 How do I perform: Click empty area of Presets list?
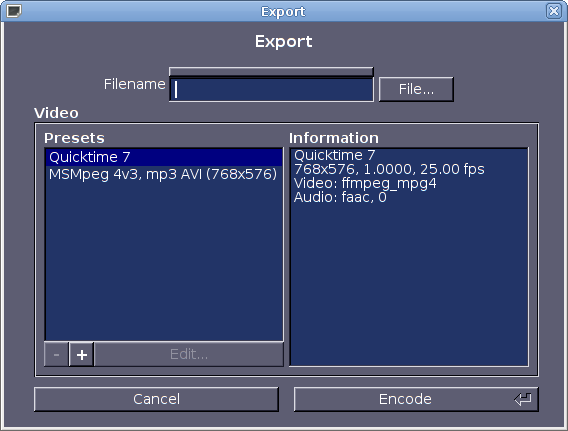tap(164, 261)
